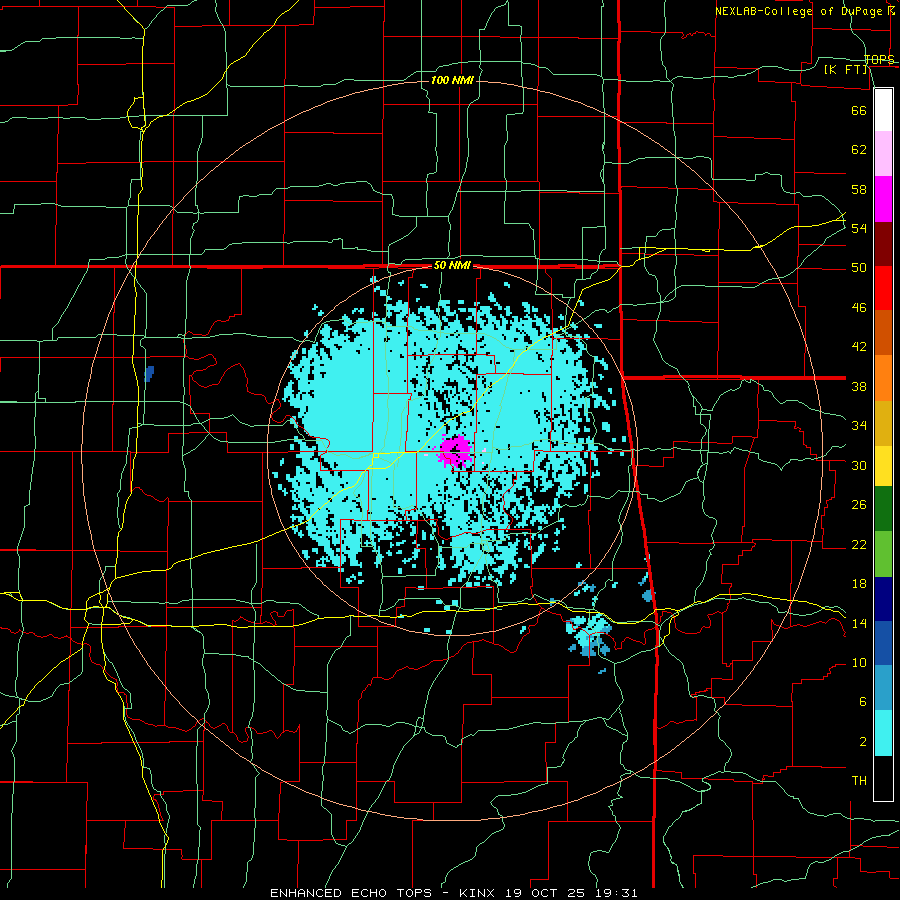Click the legend value "62"

click(x=859, y=149)
